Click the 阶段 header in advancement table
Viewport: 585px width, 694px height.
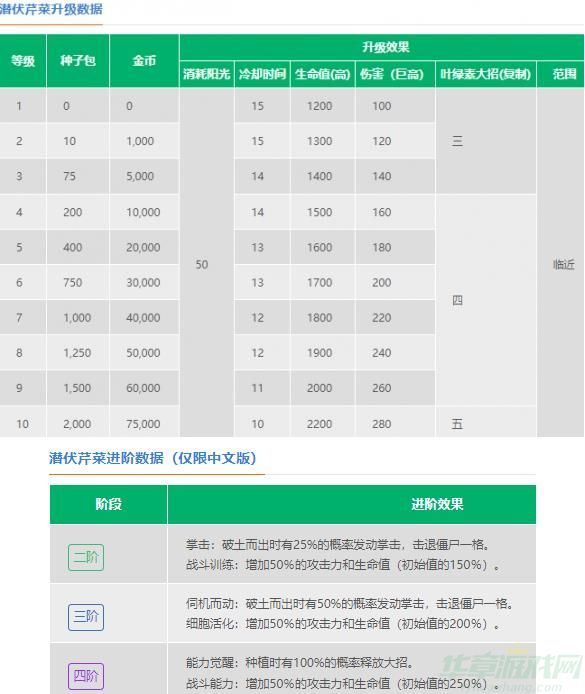[x=108, y=504]
